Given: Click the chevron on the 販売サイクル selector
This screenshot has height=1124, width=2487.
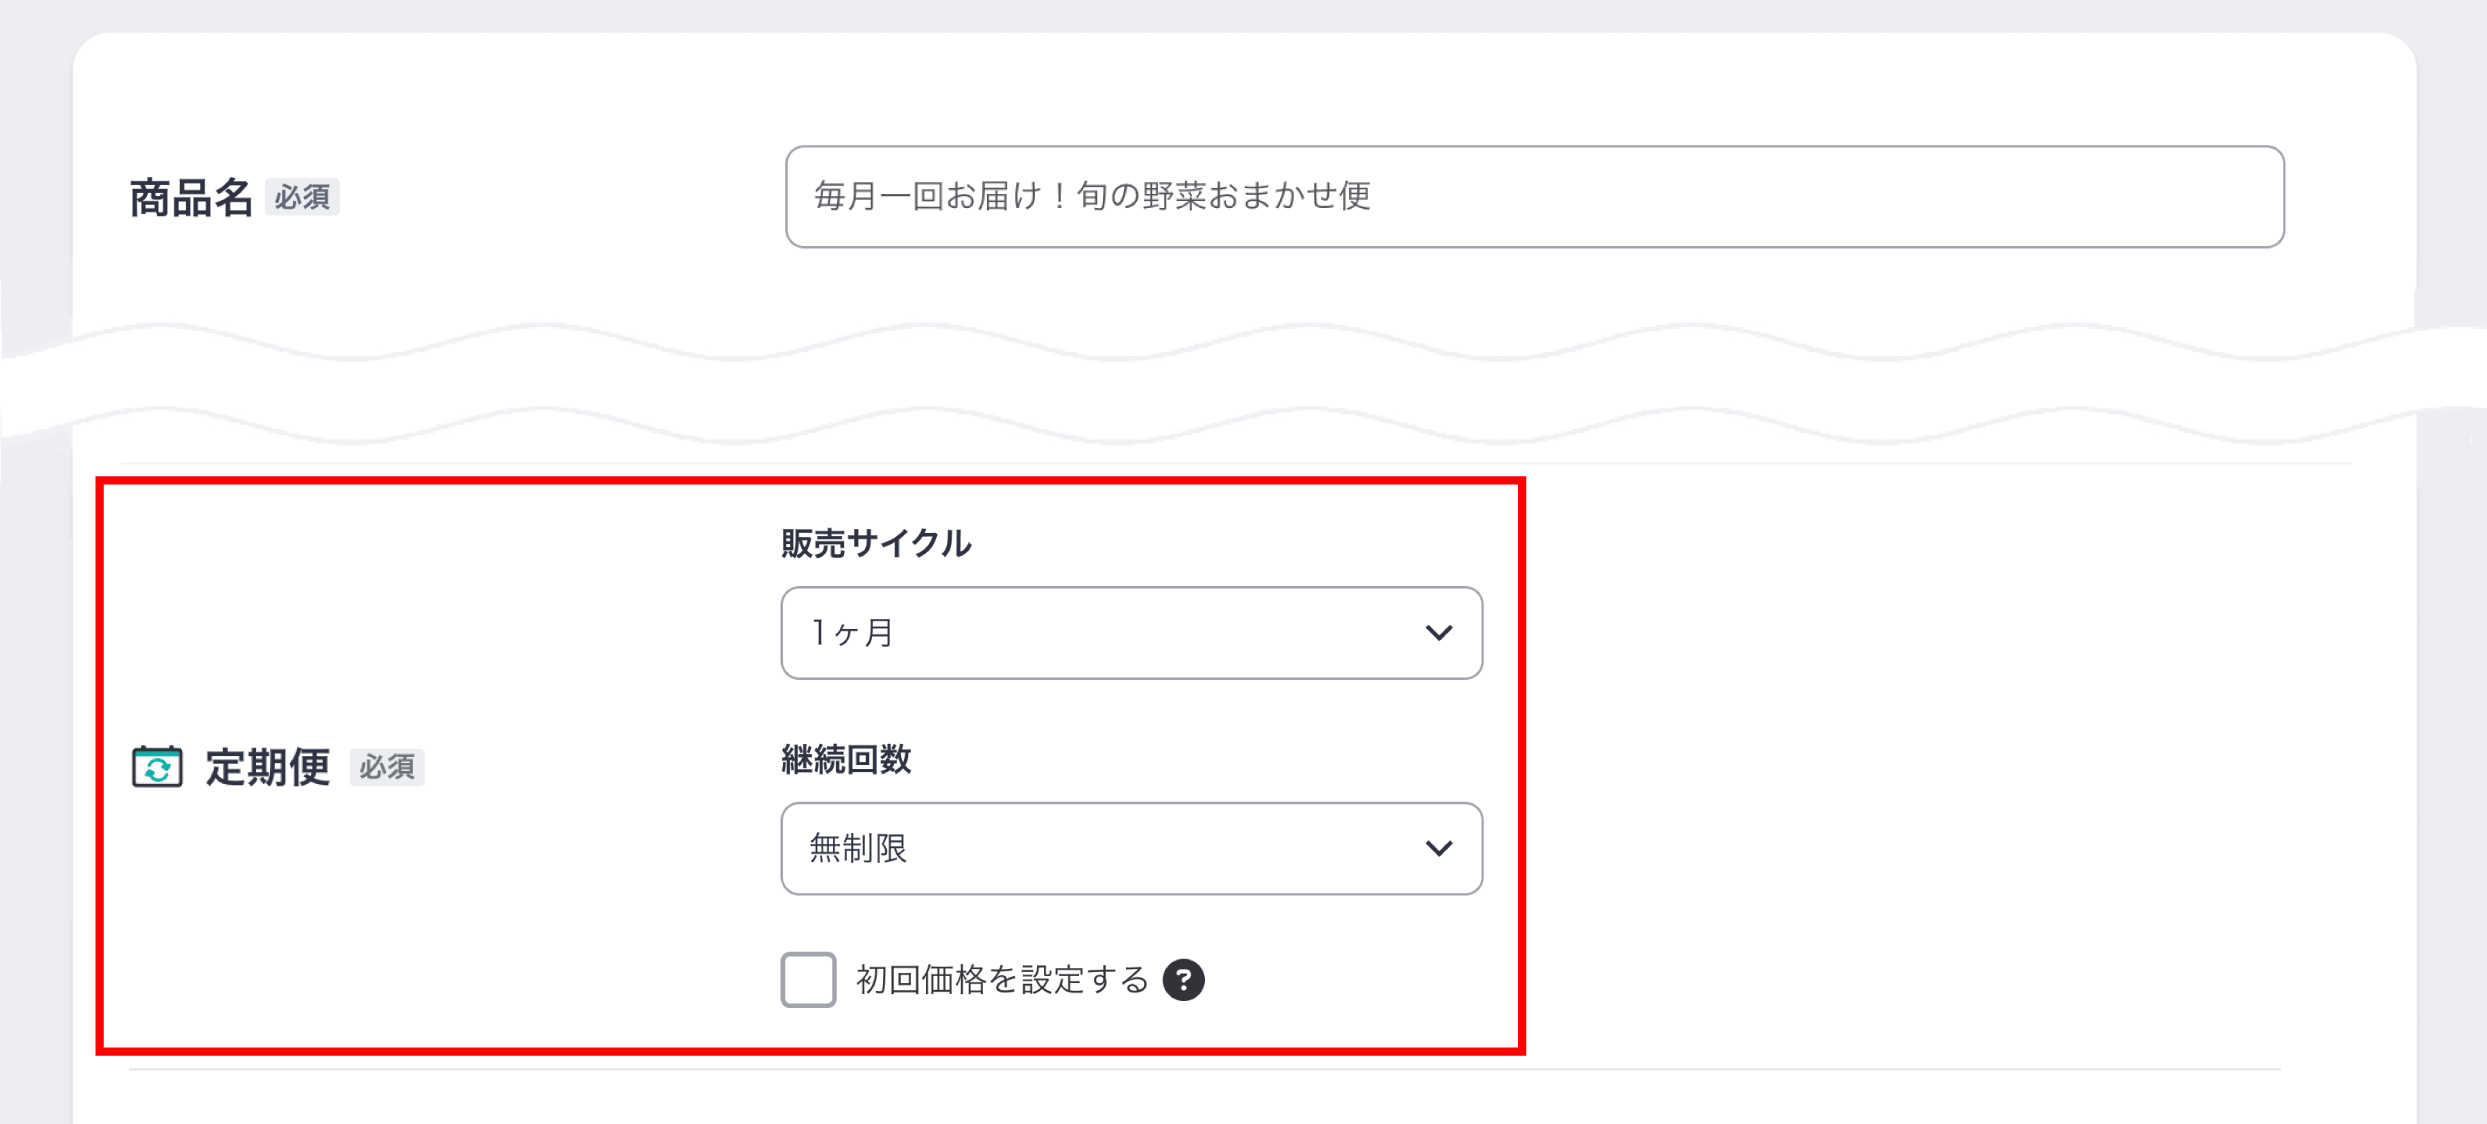Looking at the screenshot, I should [x=1439, y=632].
